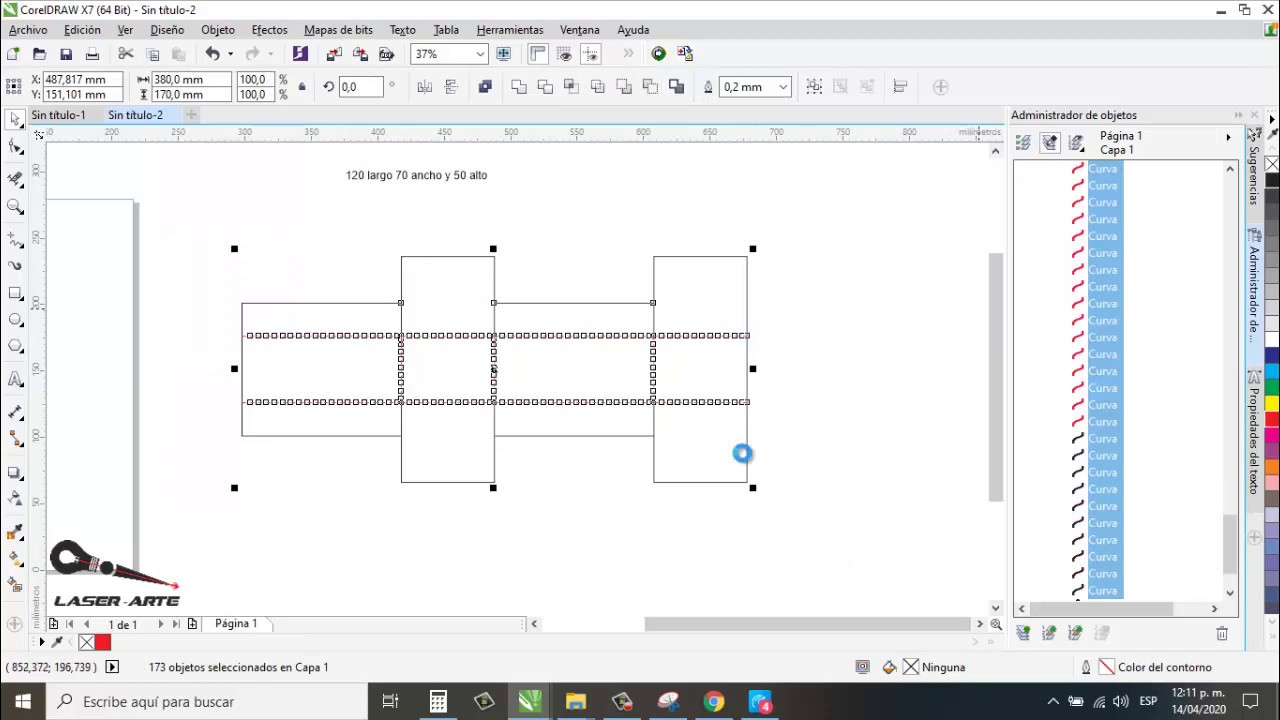Viewport: 1280px width, 720px height.
Task: Open the Herramientas menu
Action: (510, 30)
